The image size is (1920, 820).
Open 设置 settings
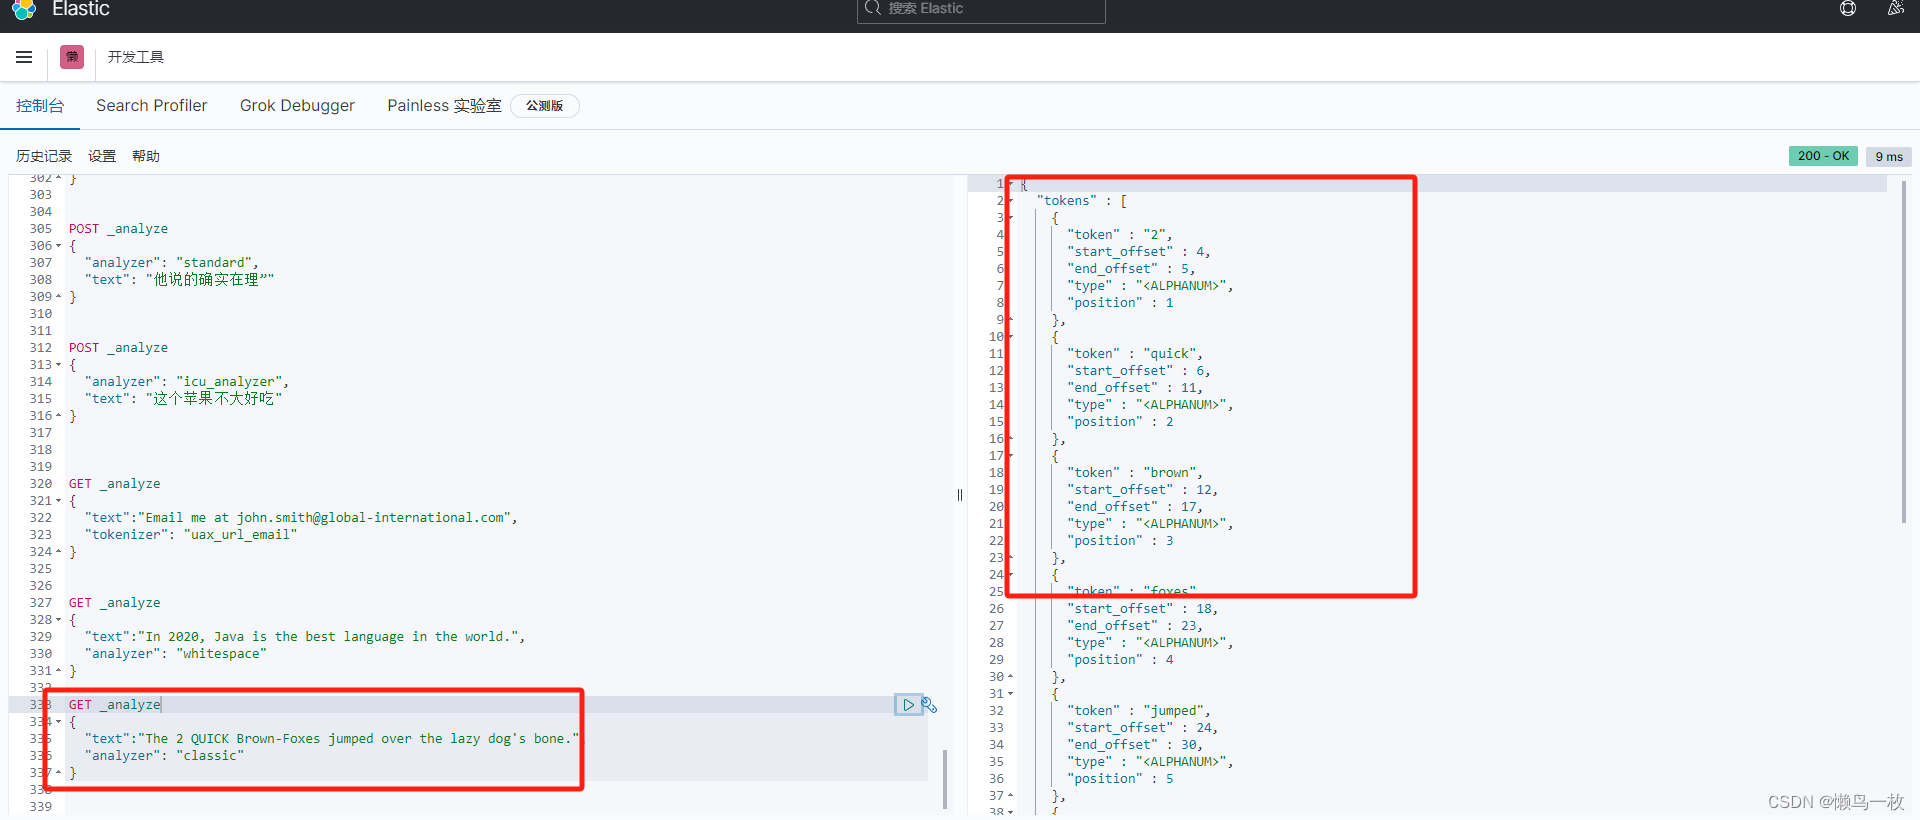tap(102, 156)
